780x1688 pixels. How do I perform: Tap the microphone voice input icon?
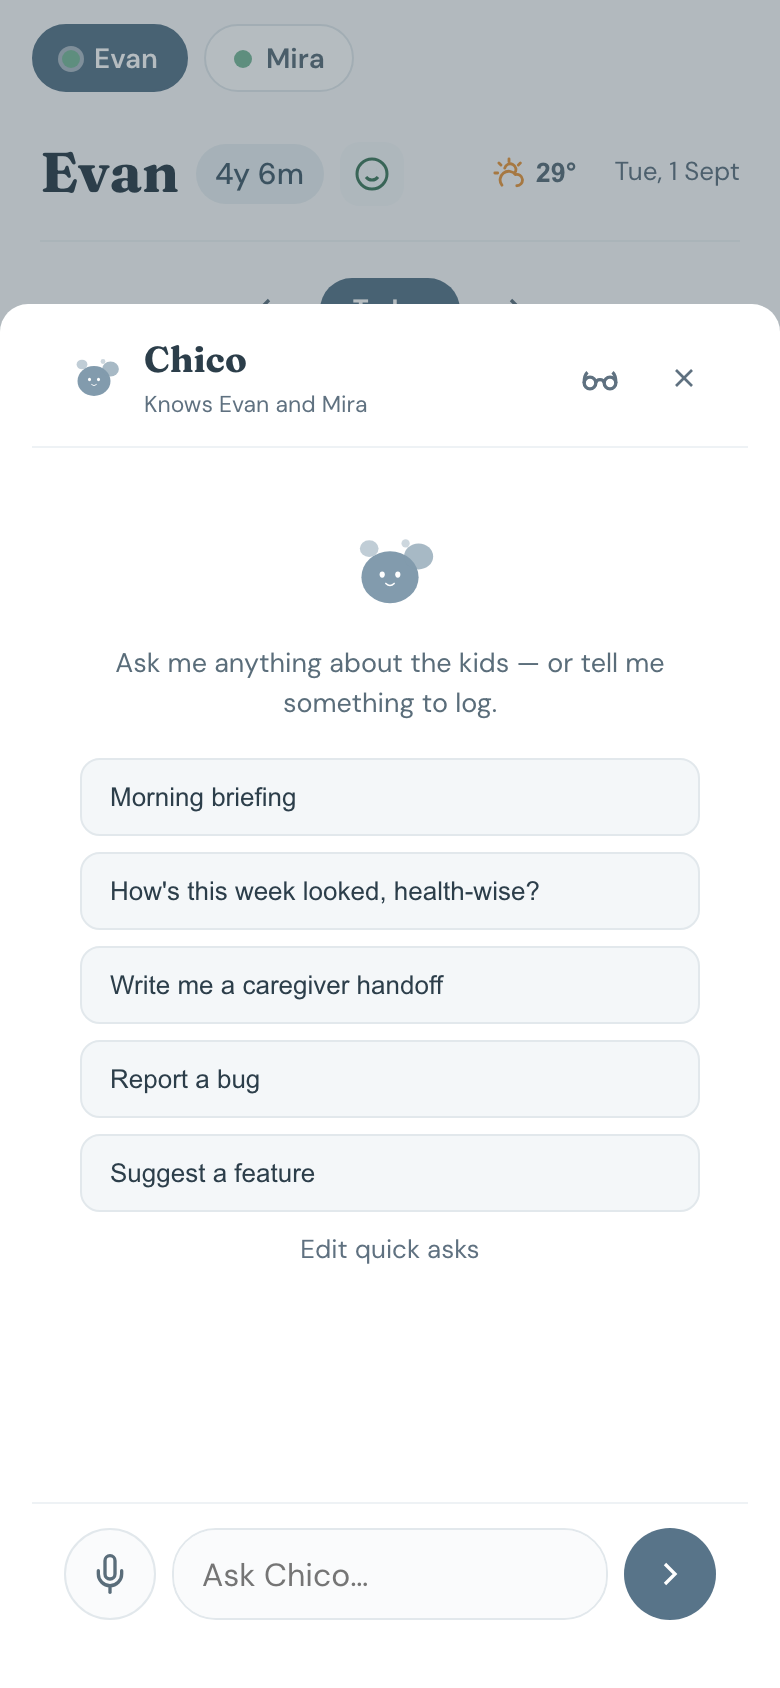(110, 1574)
